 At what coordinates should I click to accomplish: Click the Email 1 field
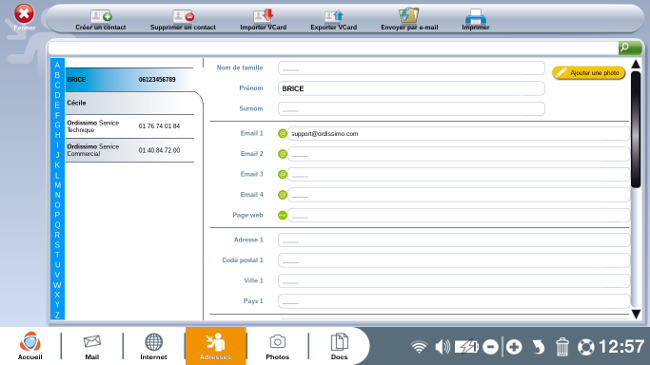tap(459, 134)
